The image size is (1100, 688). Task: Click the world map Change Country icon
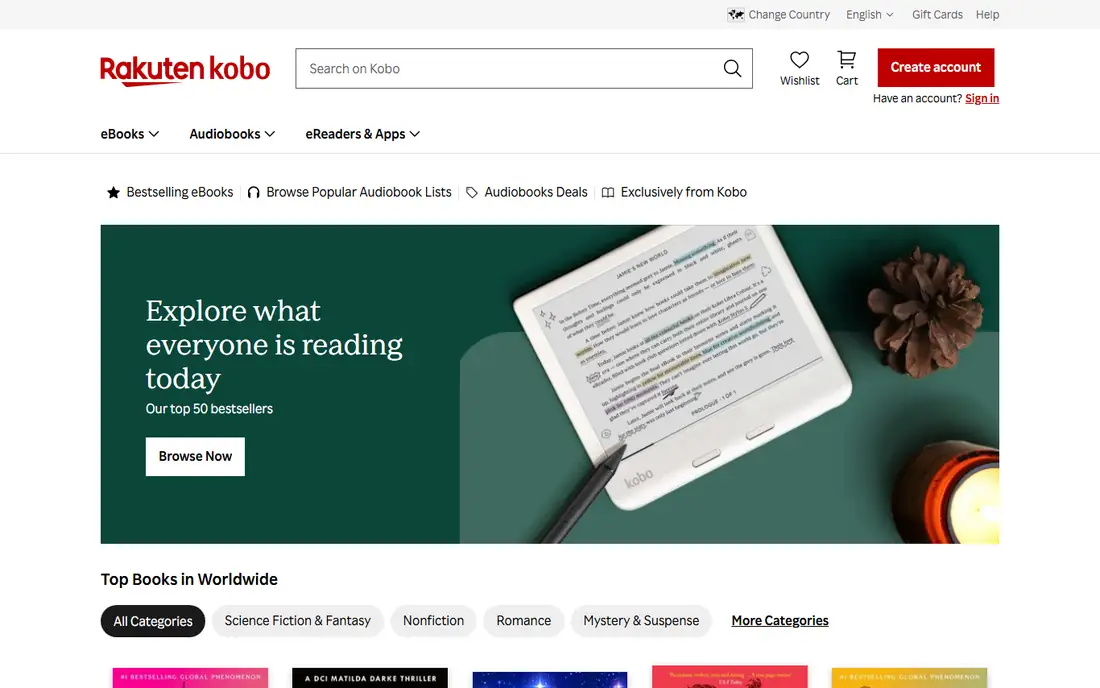pos(735,14)
